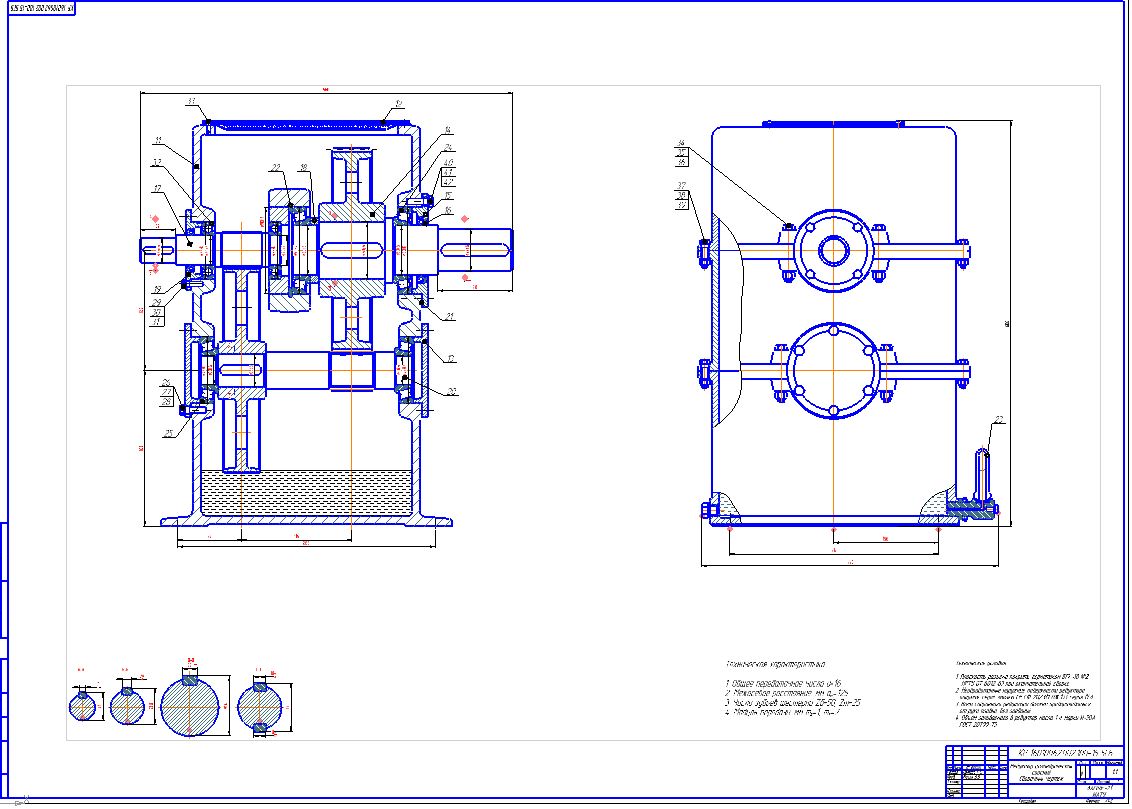
Task: Click the technical requirements heading on the right
Action: tap(981, 662)
